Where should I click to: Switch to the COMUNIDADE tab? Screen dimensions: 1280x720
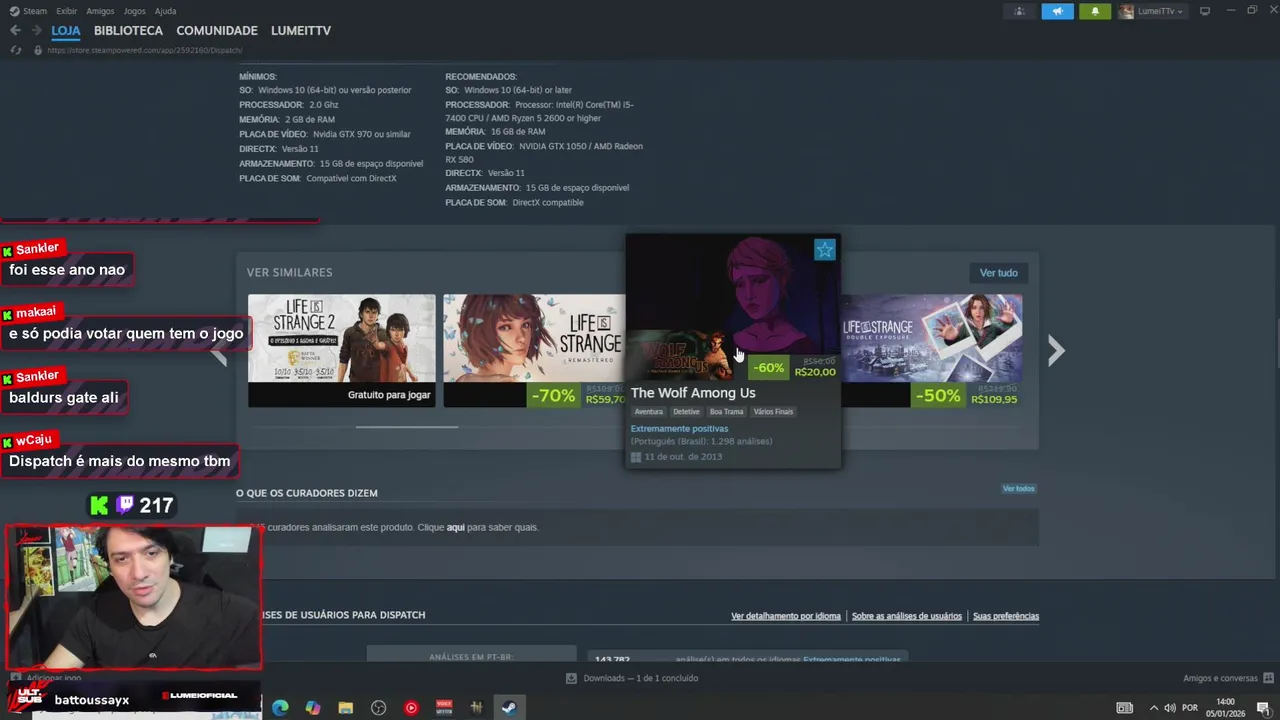pos(217,31)
